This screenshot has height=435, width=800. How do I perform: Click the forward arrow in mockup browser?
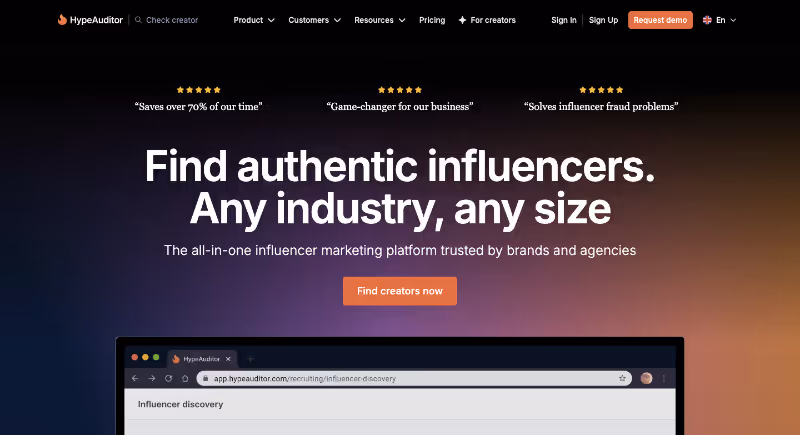[x=152, y=378]
